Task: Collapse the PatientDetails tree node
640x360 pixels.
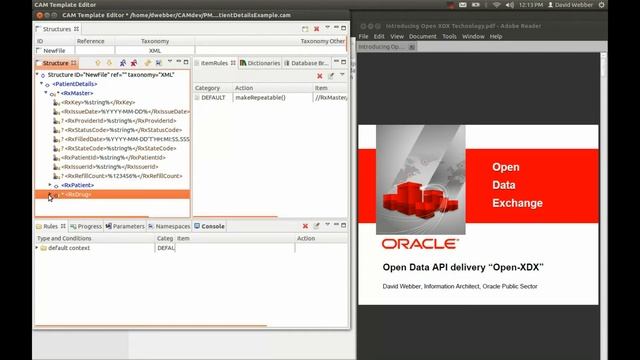Action: [x=42, y=84]
